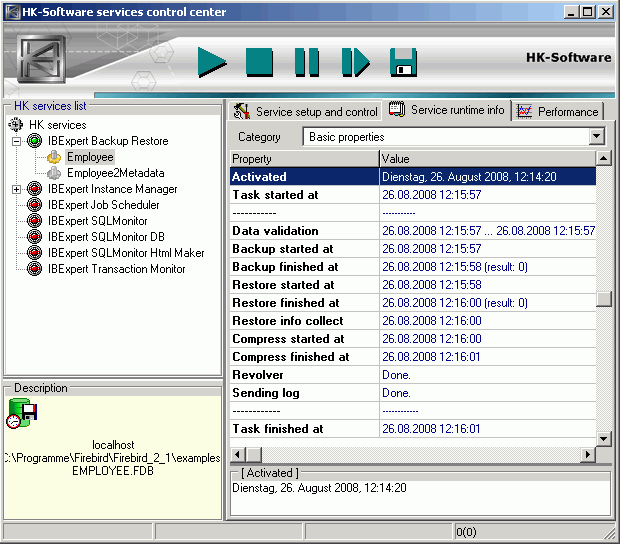Click the Property column header

click(304, 159)
